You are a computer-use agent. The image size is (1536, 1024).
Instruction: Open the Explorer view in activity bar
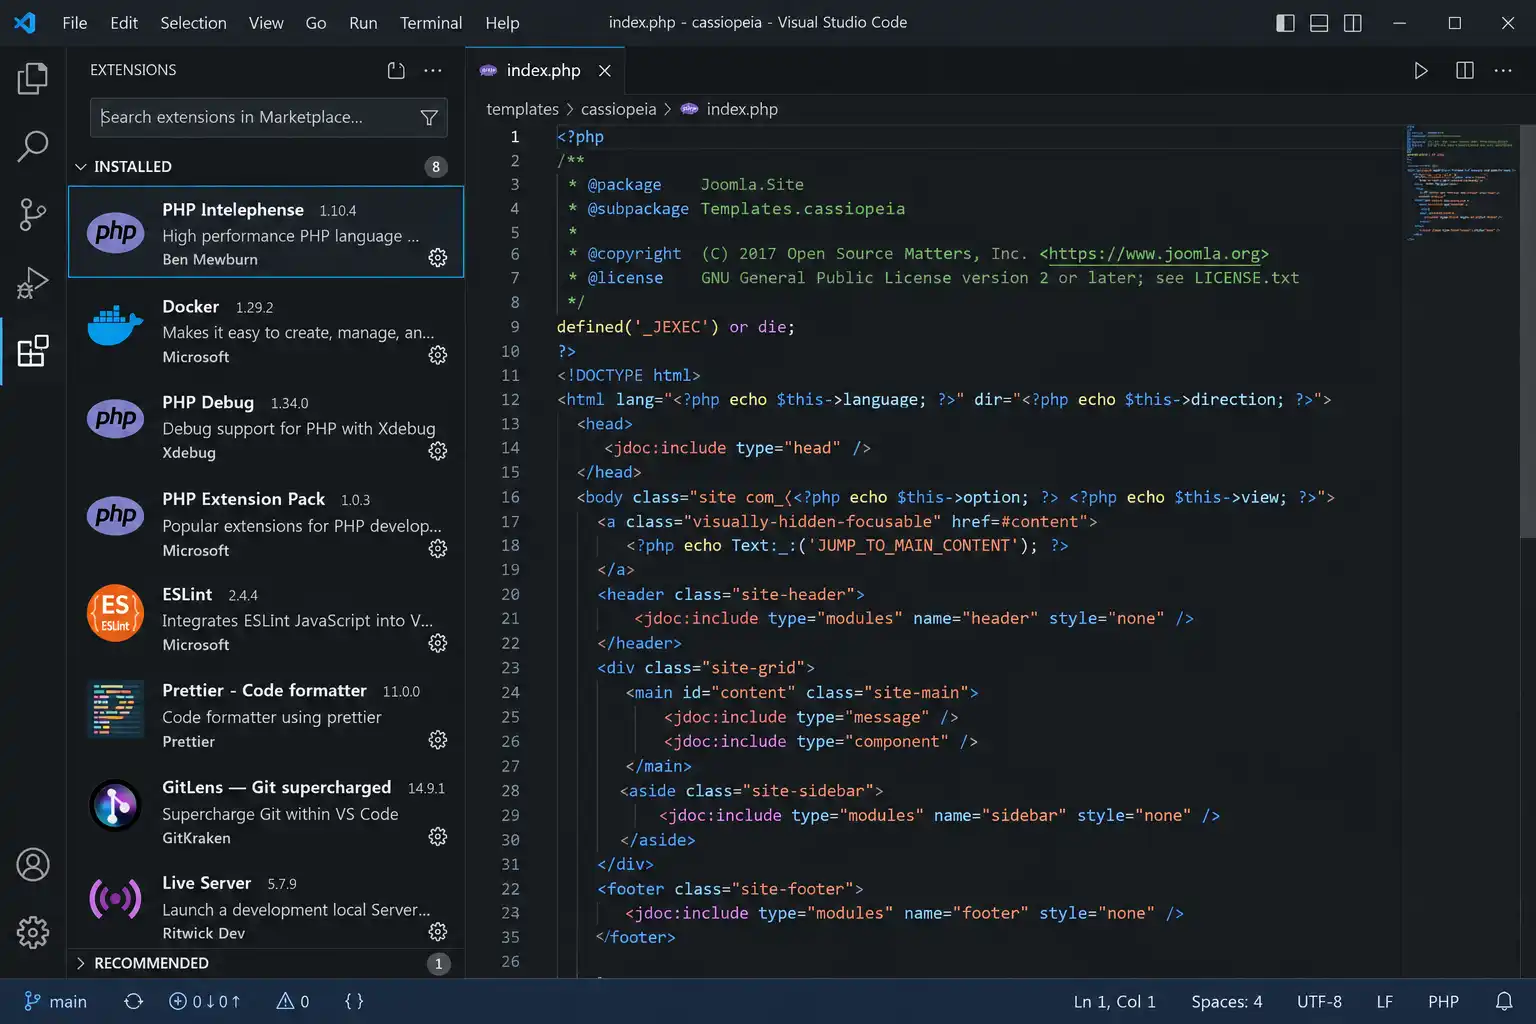tap(32, 78)
